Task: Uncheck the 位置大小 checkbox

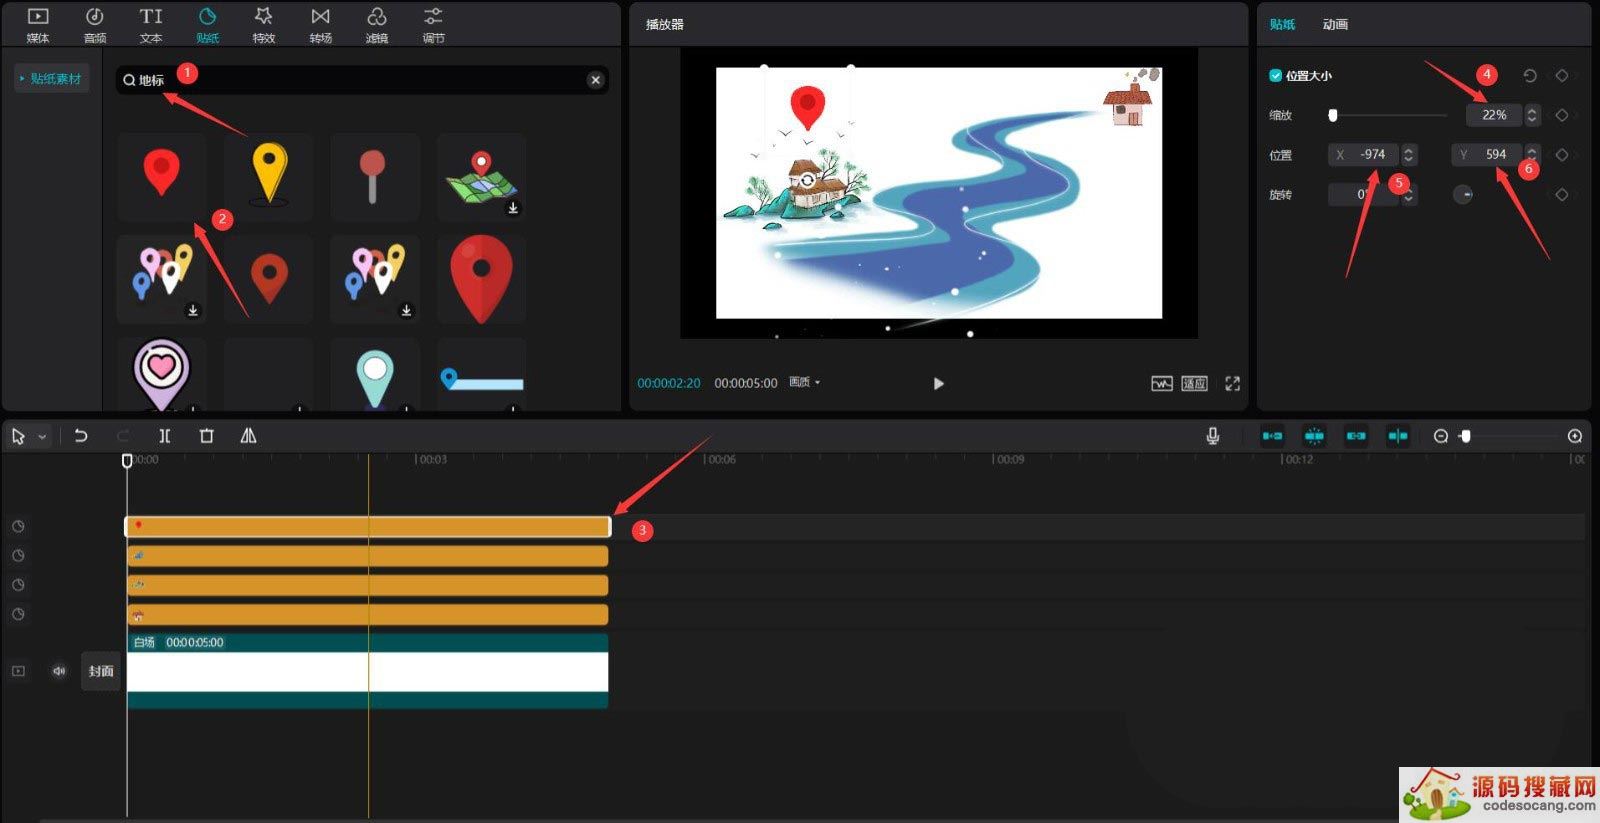Action: pyautogui.click(x=1275, y=76)
